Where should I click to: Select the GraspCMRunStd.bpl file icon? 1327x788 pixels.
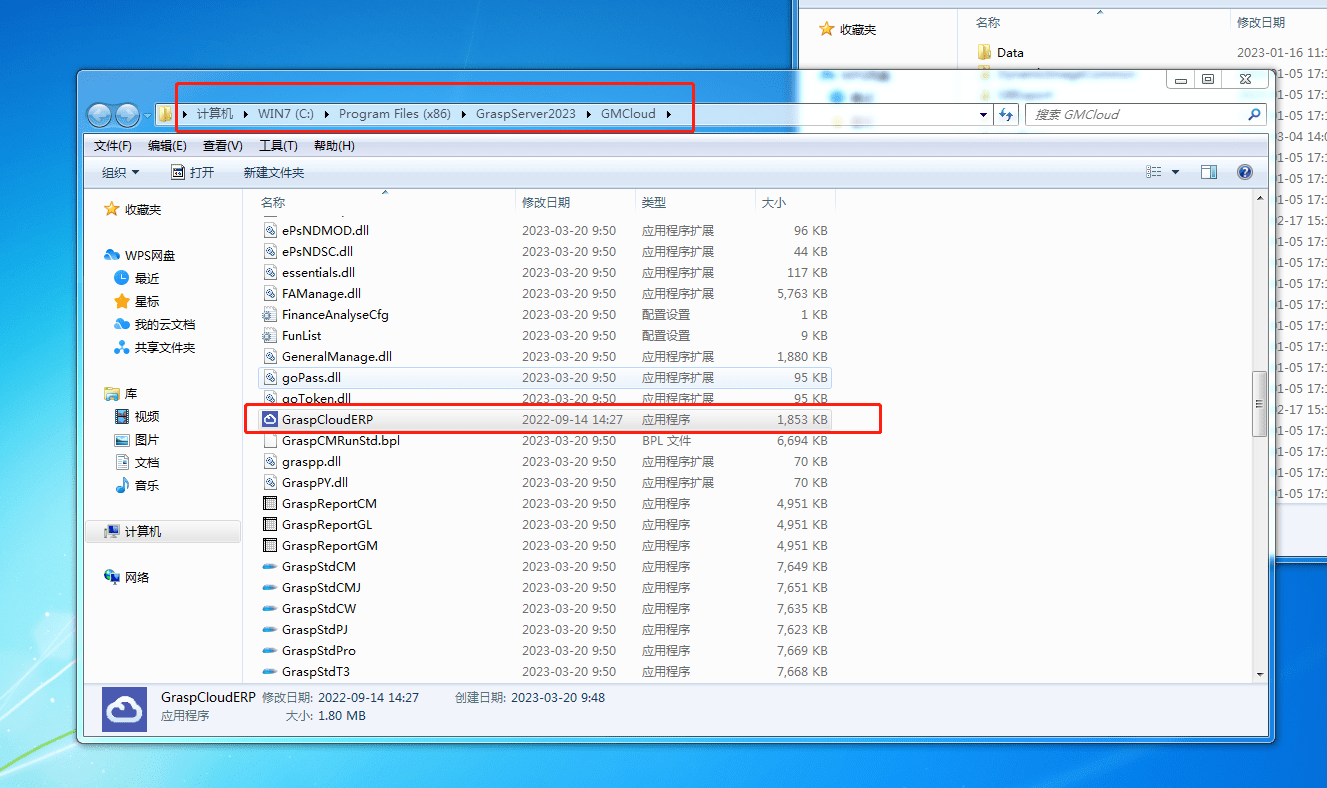(270, 440)
